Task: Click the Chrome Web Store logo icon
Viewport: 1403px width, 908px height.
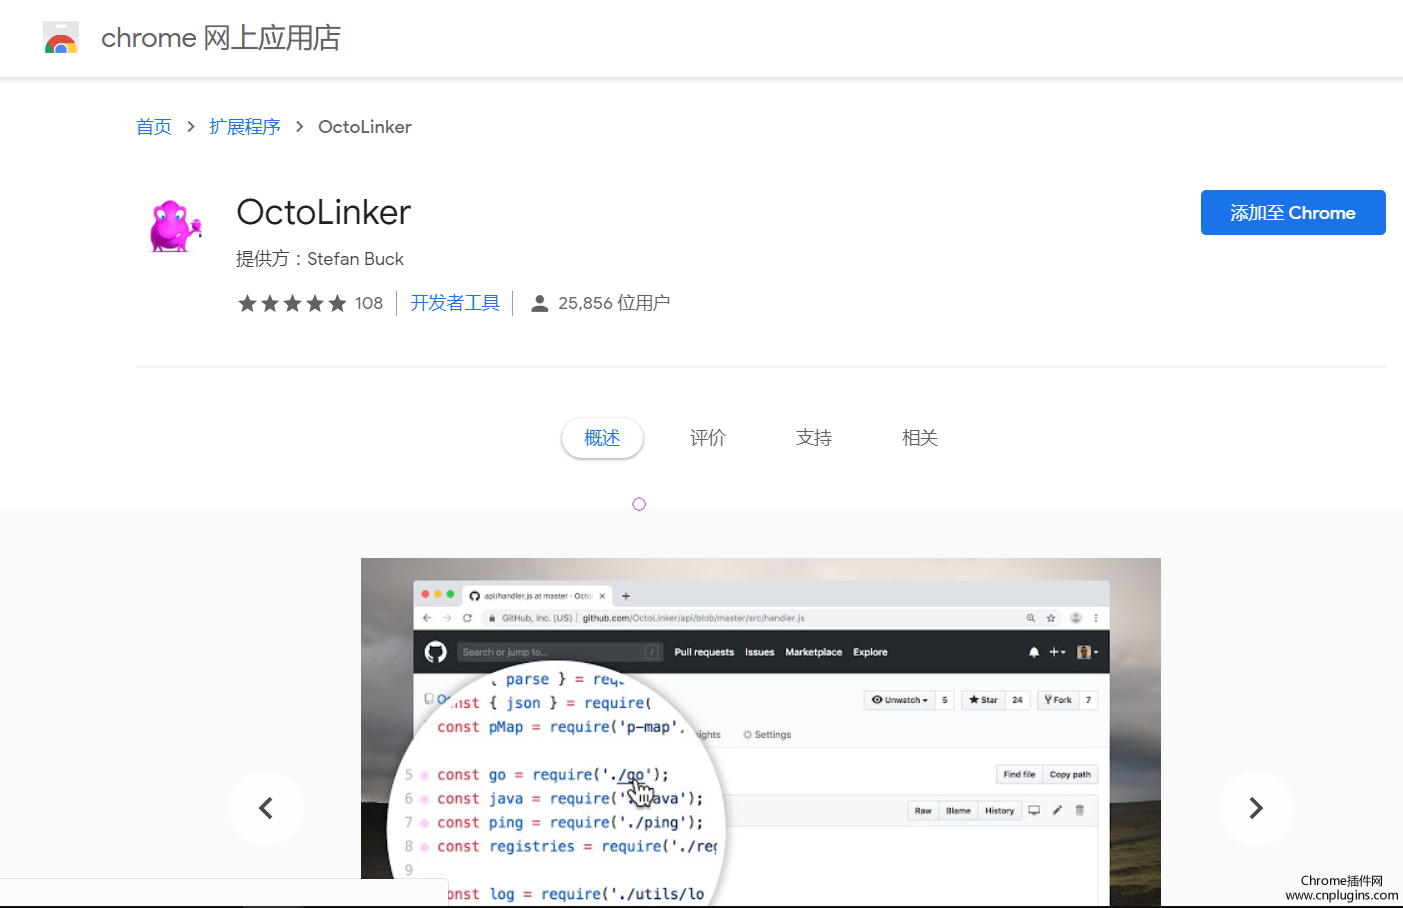Action: click(61, 38)
